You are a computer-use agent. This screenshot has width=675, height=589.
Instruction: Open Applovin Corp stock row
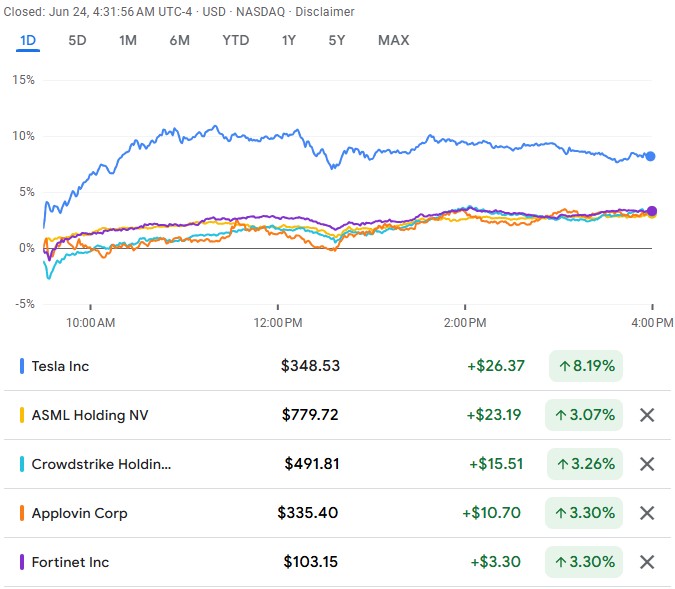(338, 513)
